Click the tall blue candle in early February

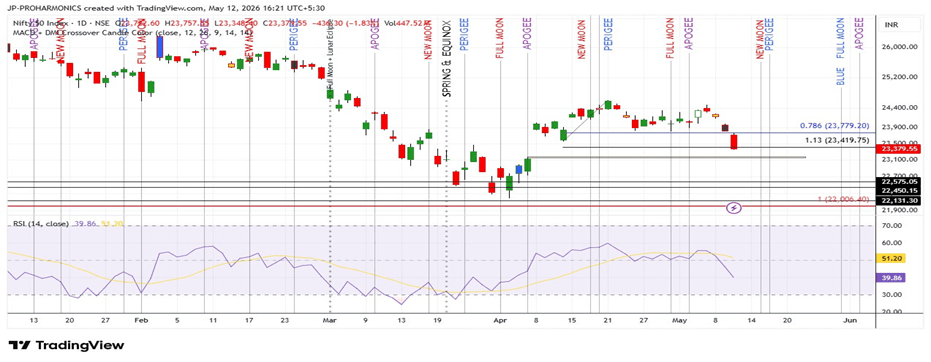[x=160, y=47]
